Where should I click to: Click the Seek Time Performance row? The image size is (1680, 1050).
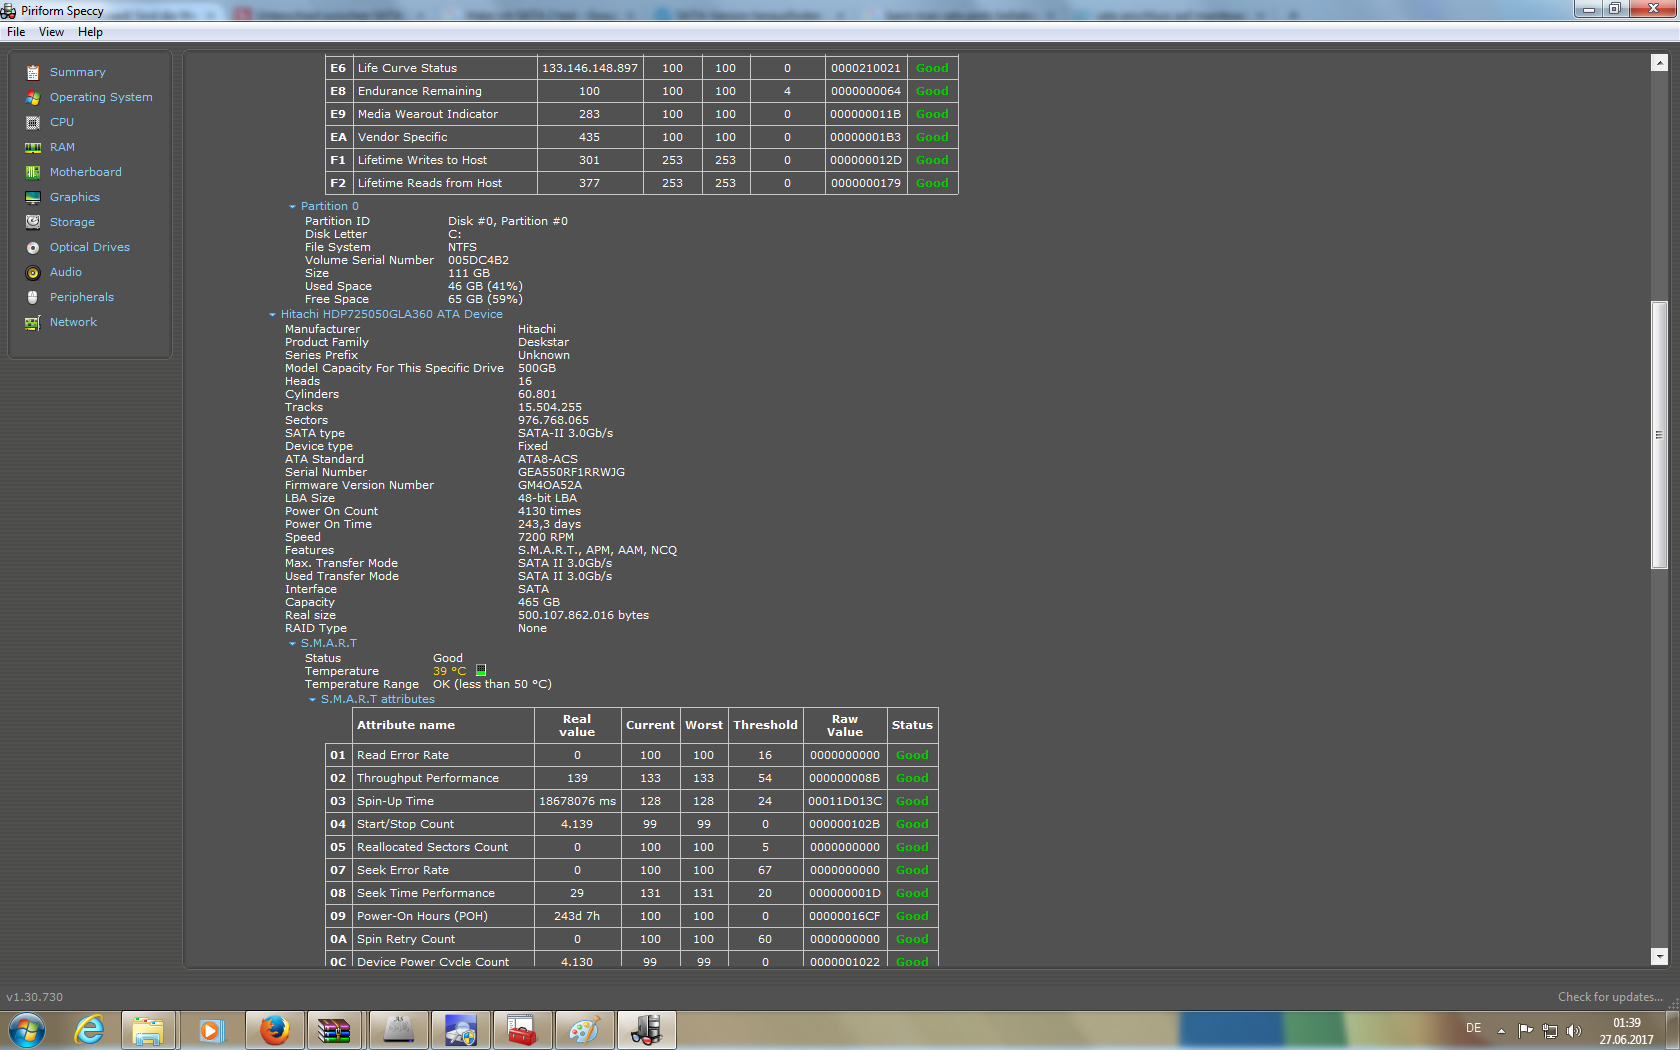632,893
